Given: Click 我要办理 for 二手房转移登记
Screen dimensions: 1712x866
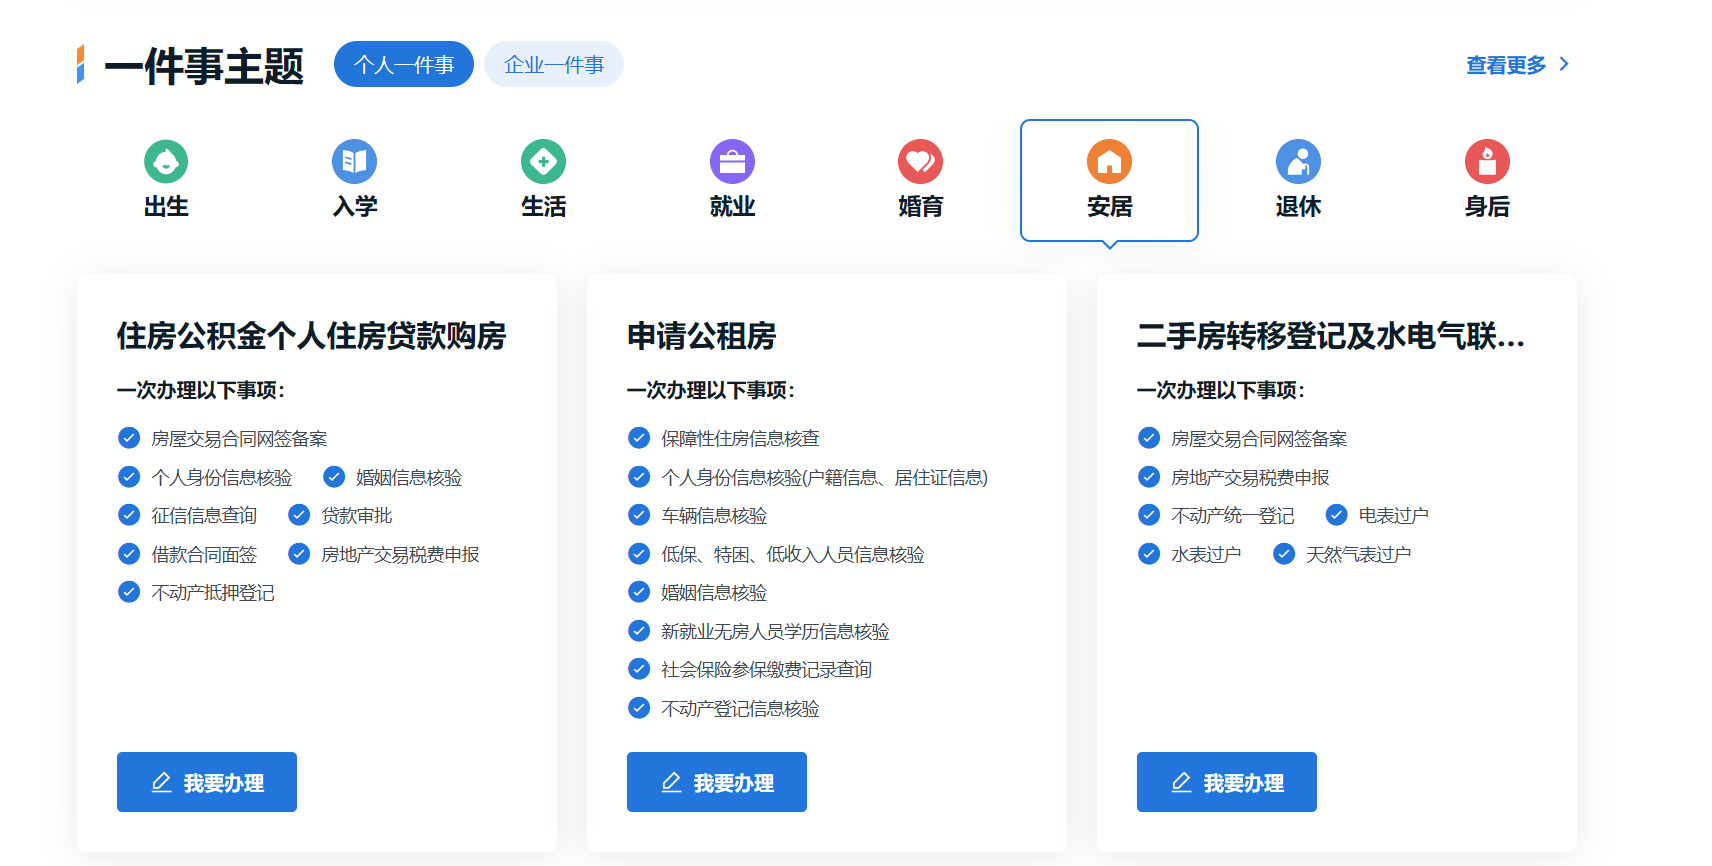Looking at the screenshot, I should click(x=1227, y=782).
